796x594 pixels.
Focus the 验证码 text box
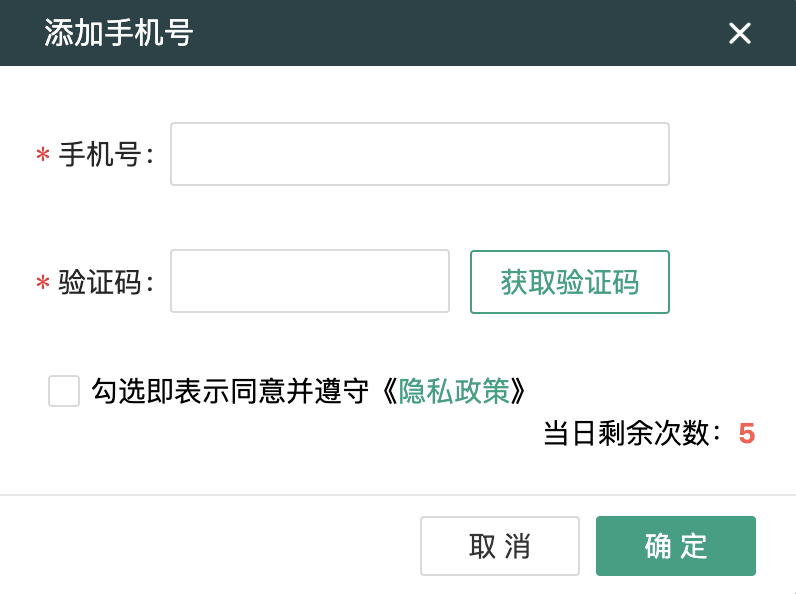310,282
